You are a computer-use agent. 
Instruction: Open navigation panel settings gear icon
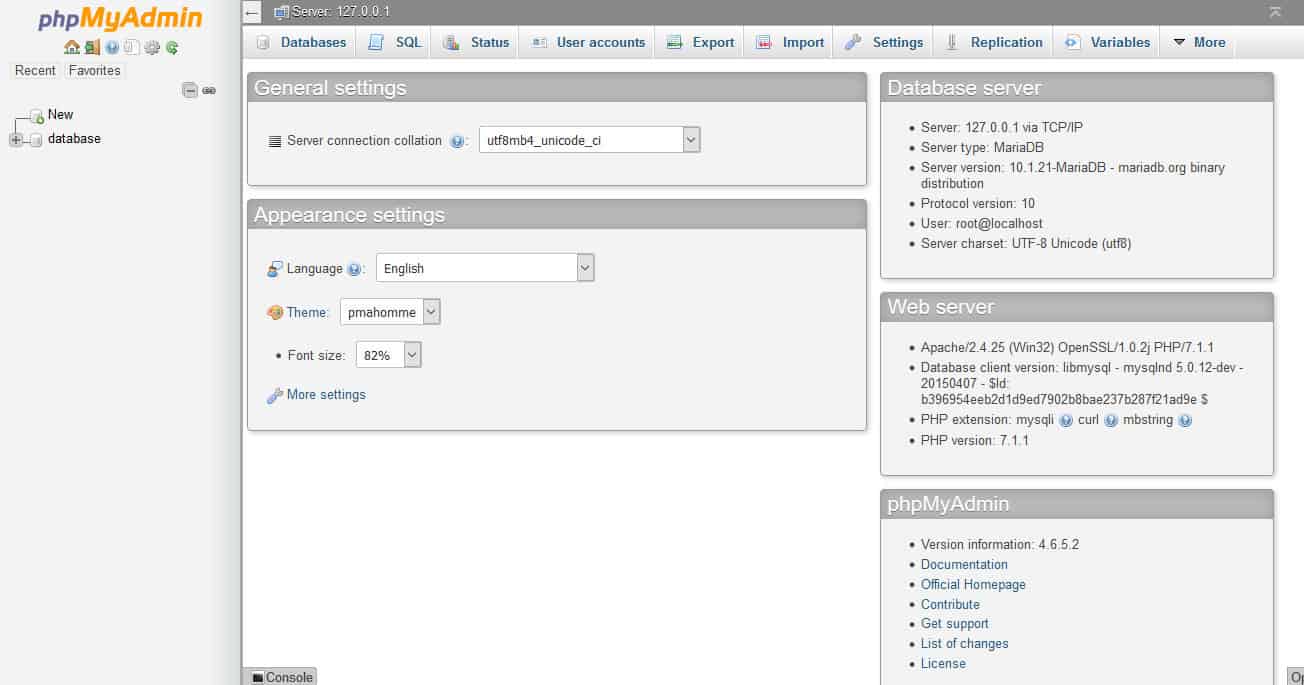tap(152, 47)
